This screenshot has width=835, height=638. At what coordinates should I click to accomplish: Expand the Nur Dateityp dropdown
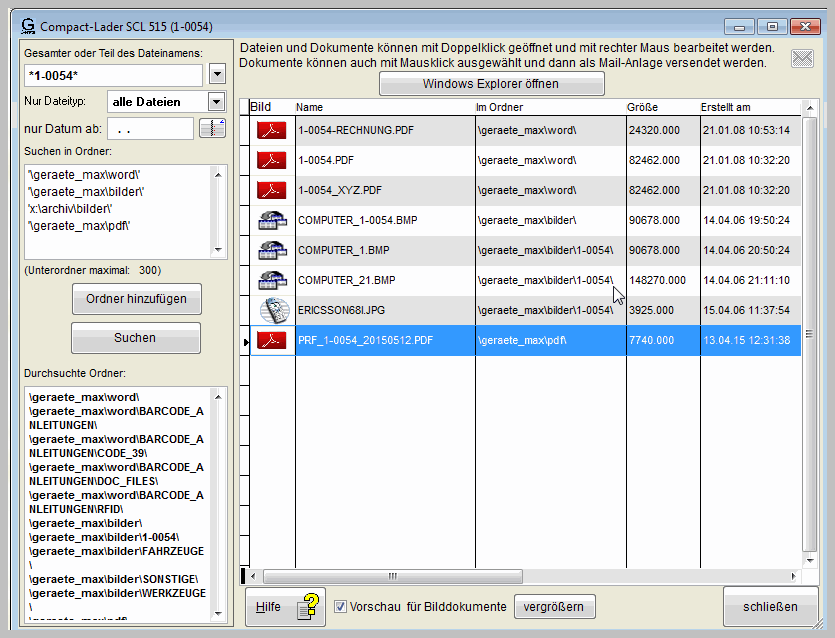point(215,101)
